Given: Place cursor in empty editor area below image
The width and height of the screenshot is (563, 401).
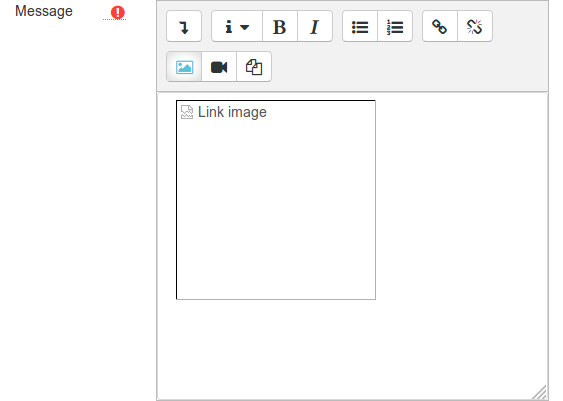Looking at the screenshot, I should (352, 345).
